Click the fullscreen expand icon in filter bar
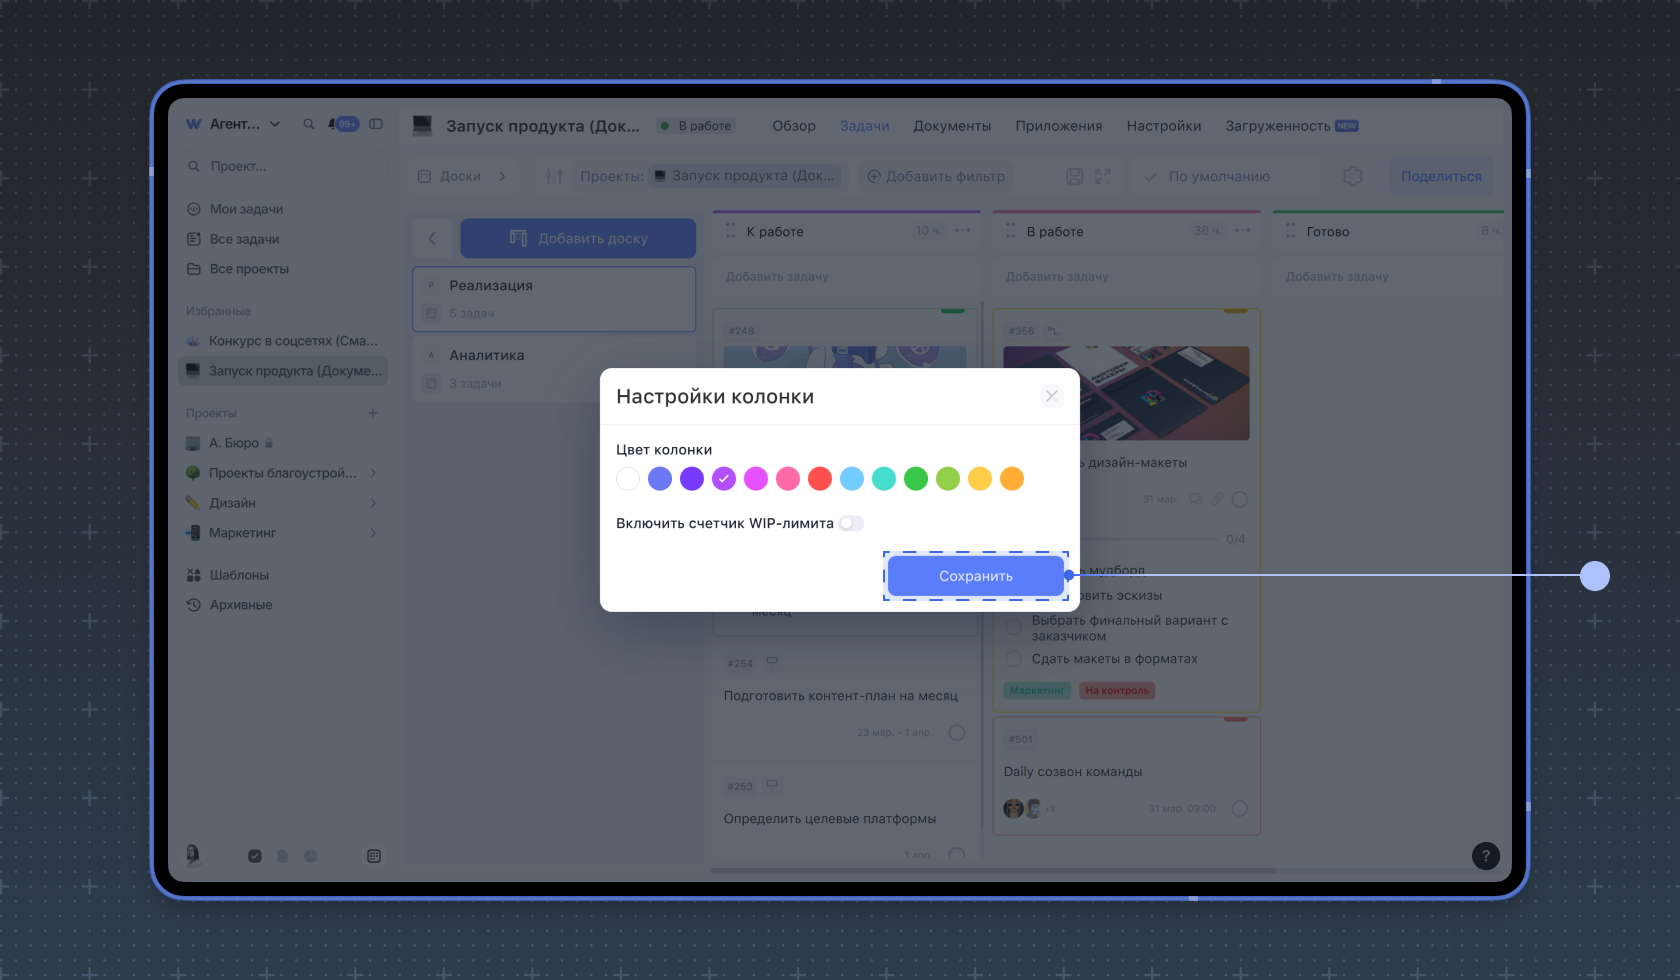This screenshot has width=1680, height=980. [x=1103, y=177]
